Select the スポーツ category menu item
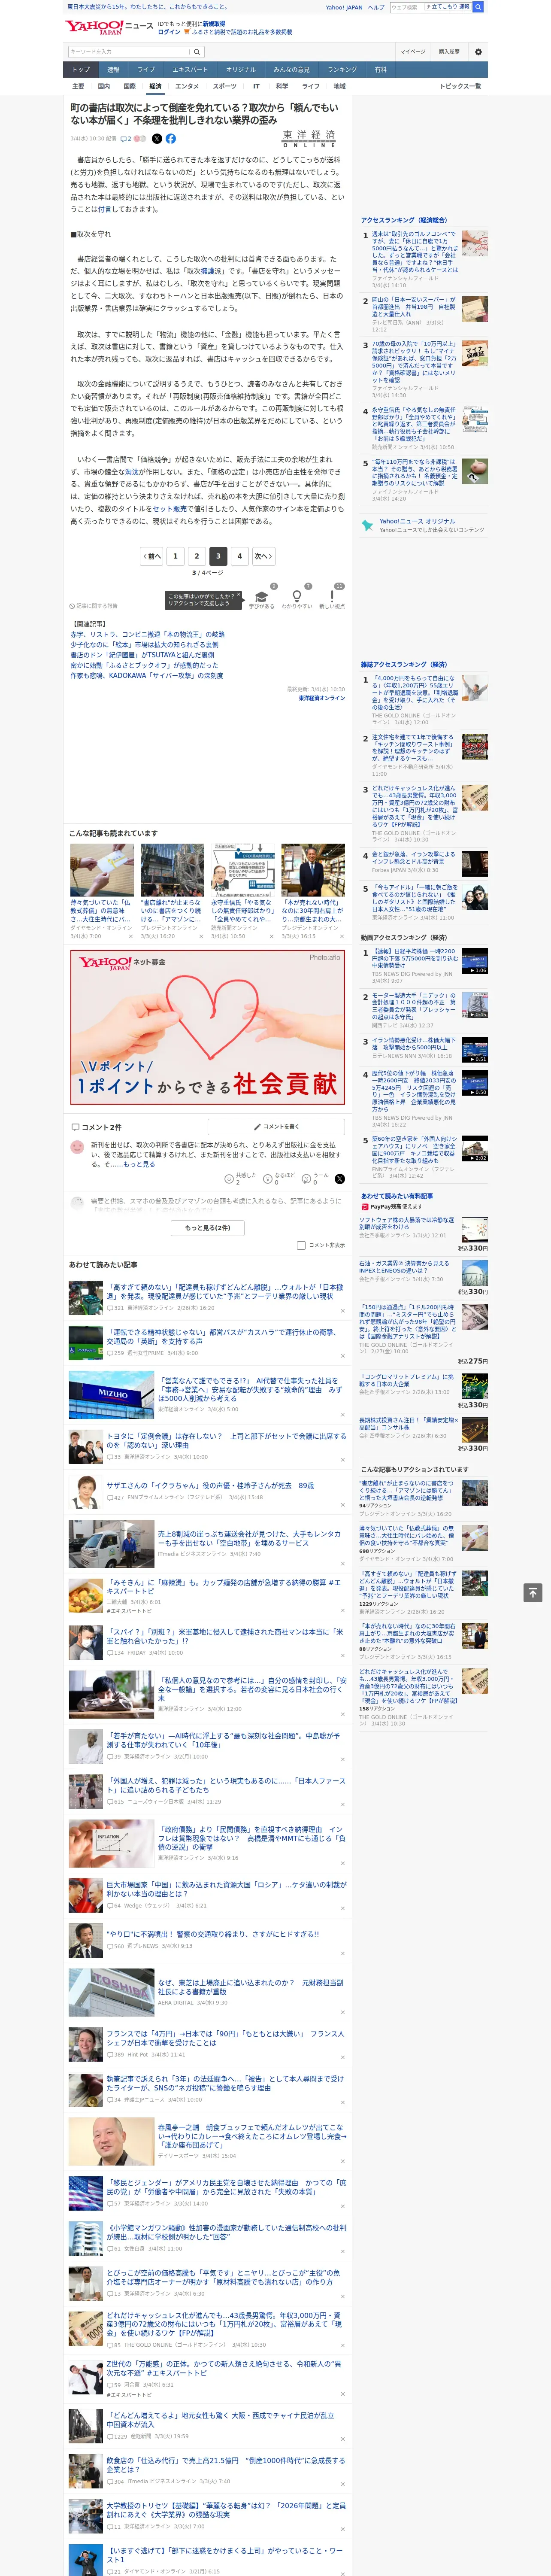 pyautogui.click(x=225, y=86)
